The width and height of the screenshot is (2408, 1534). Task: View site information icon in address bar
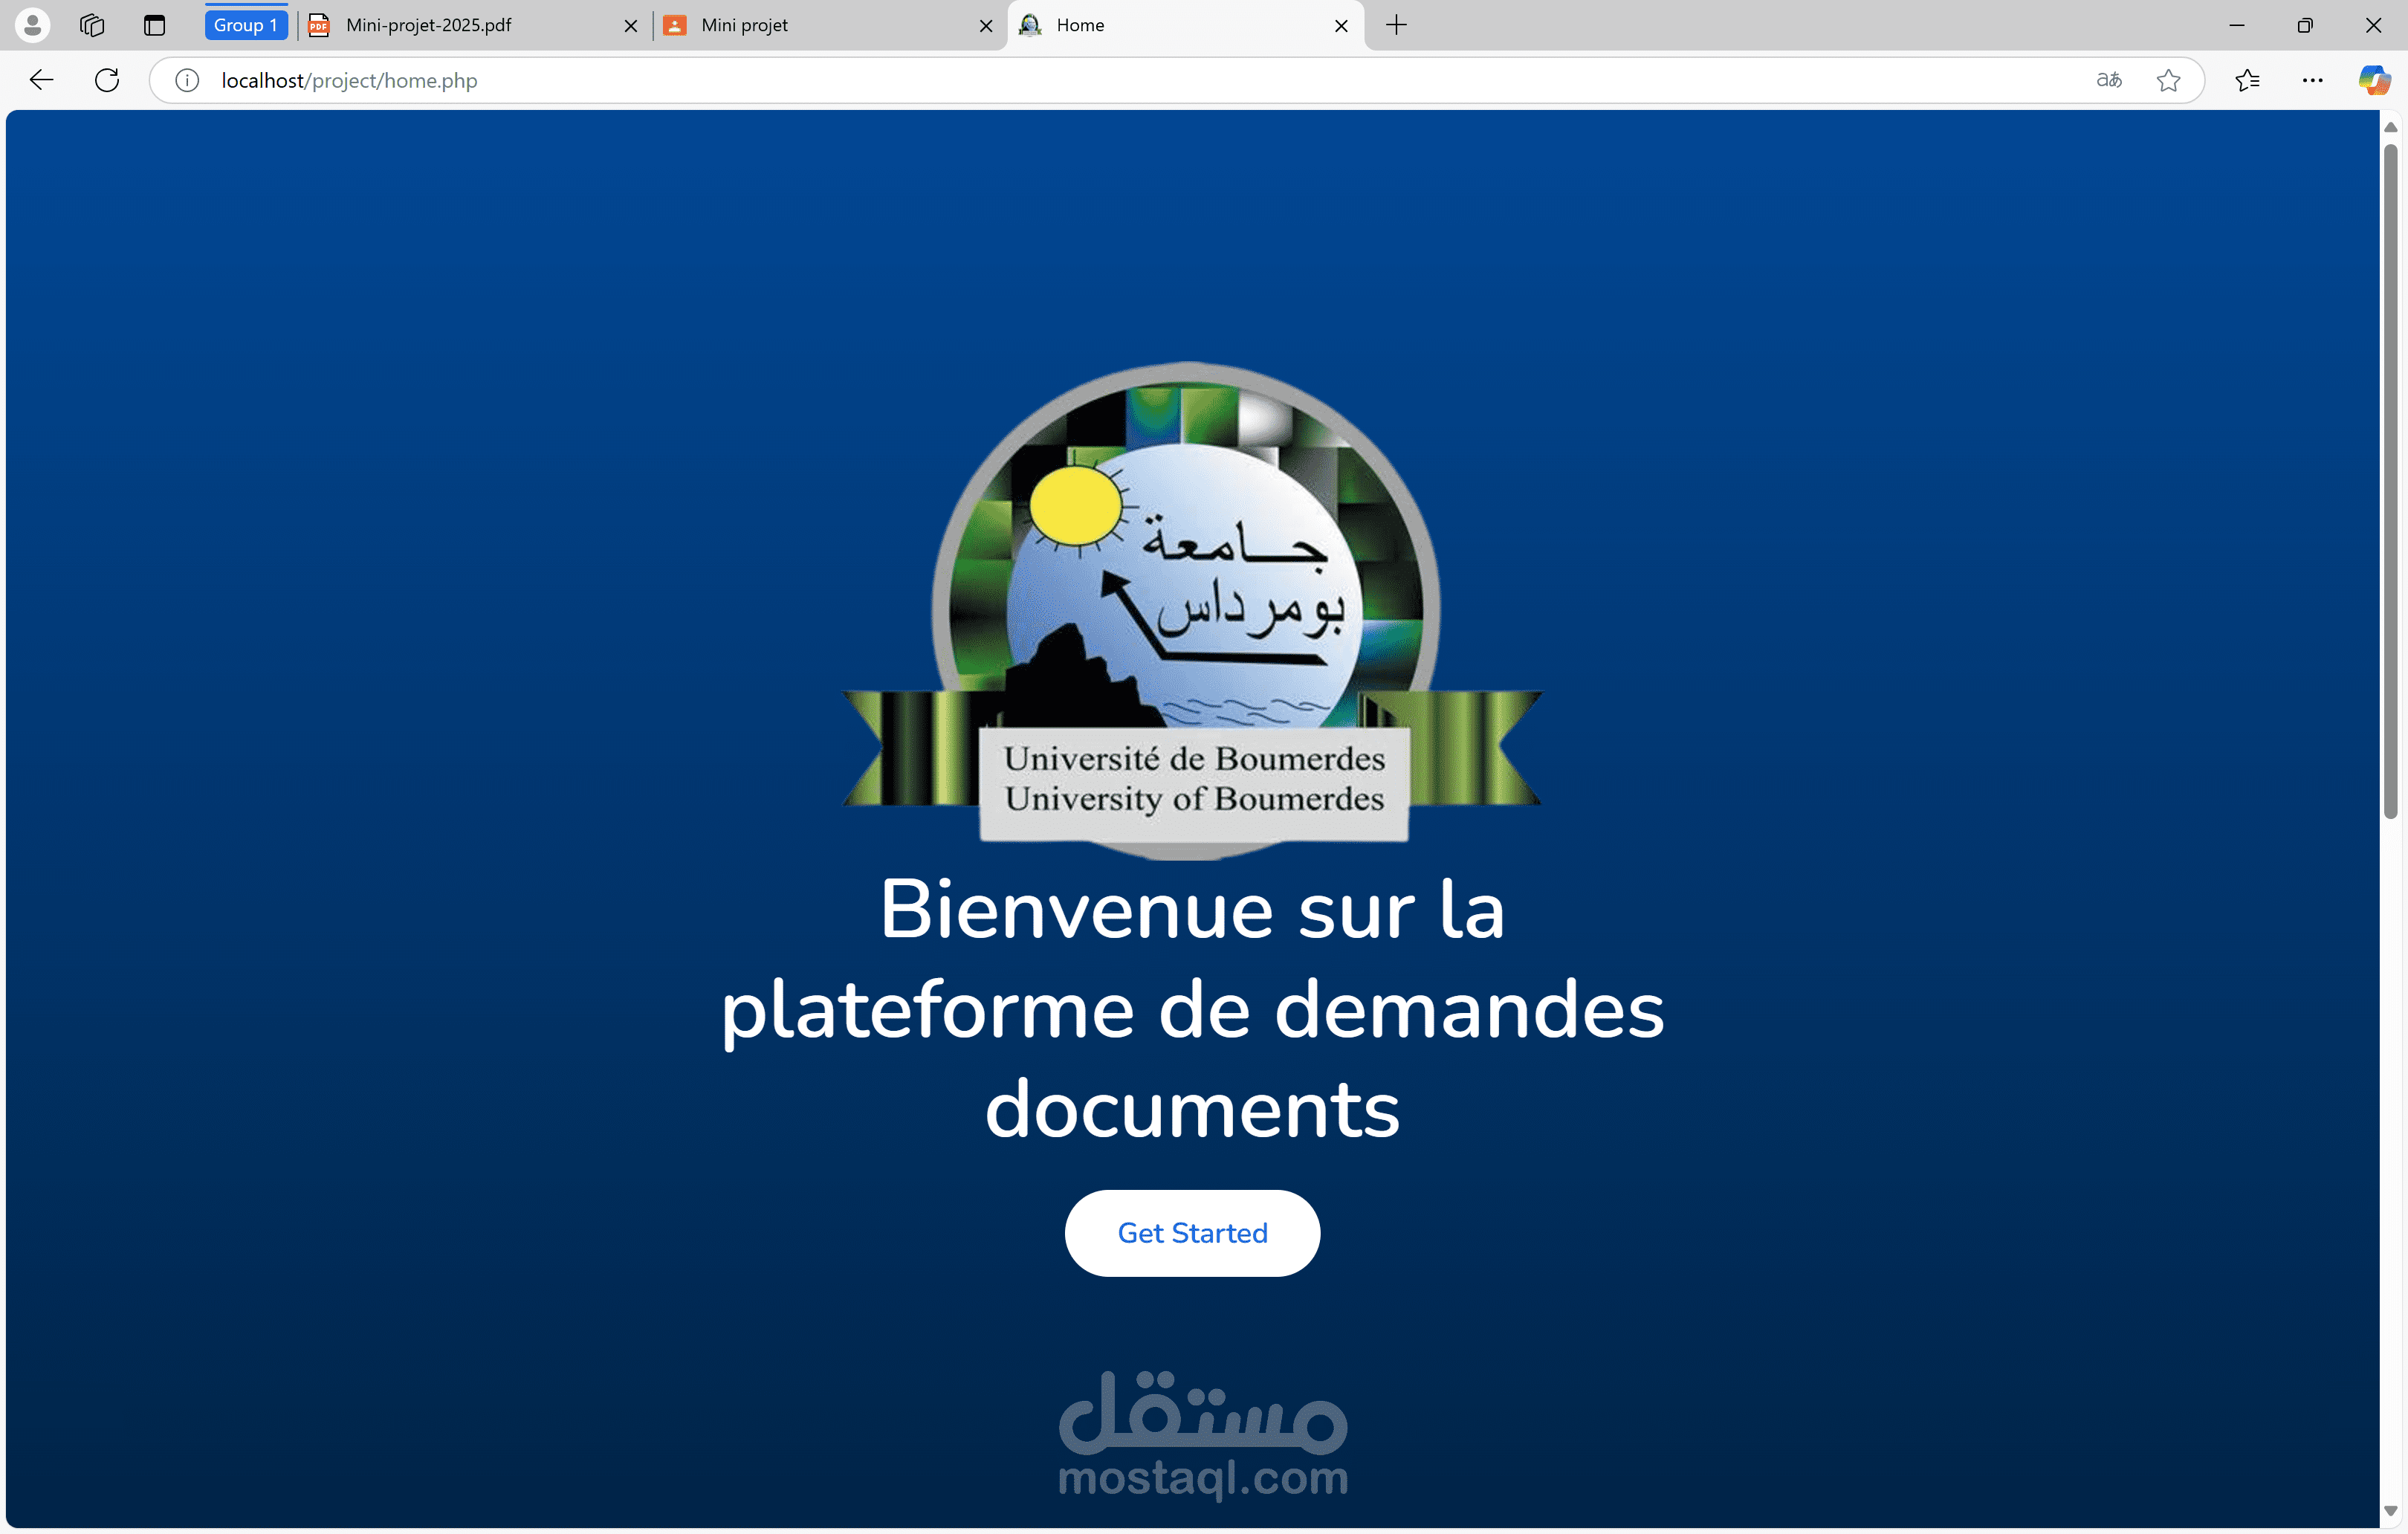[x=187, y=80]
